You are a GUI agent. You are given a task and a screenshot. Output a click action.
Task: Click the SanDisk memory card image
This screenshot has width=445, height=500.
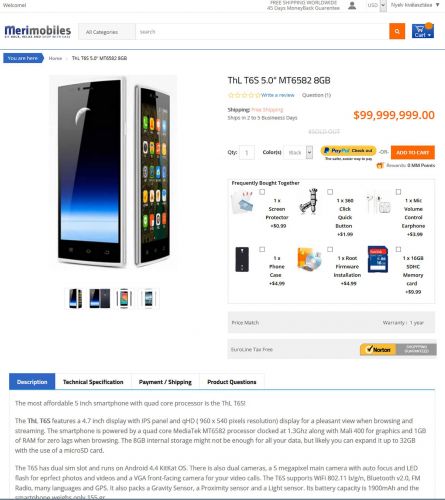click(x=378, y=259)
